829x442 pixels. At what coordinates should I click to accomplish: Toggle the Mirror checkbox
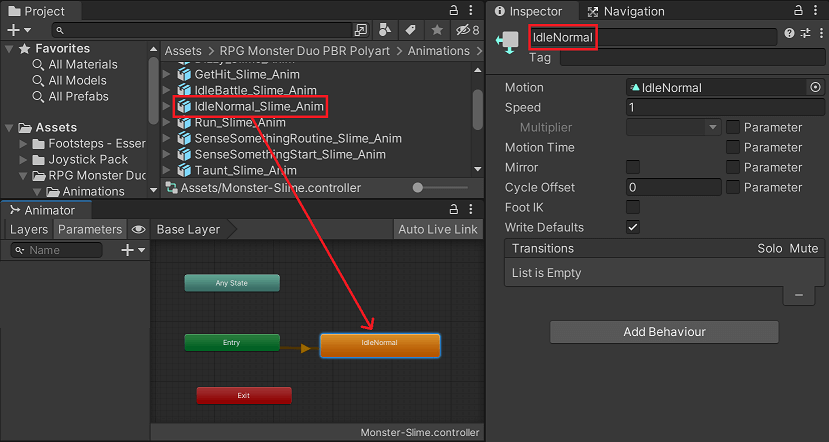point(633,167)
